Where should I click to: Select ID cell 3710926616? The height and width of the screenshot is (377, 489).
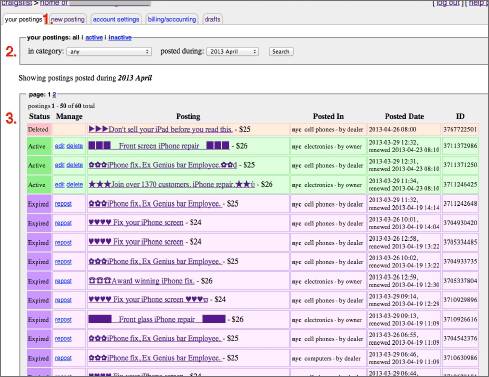click(x=460, y=319)
